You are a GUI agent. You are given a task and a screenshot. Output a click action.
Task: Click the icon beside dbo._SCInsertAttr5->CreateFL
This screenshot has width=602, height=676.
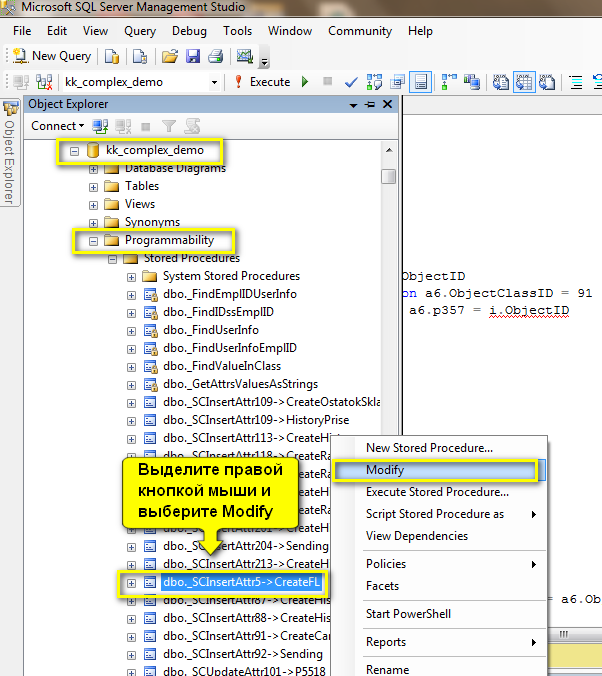point(150,583)
